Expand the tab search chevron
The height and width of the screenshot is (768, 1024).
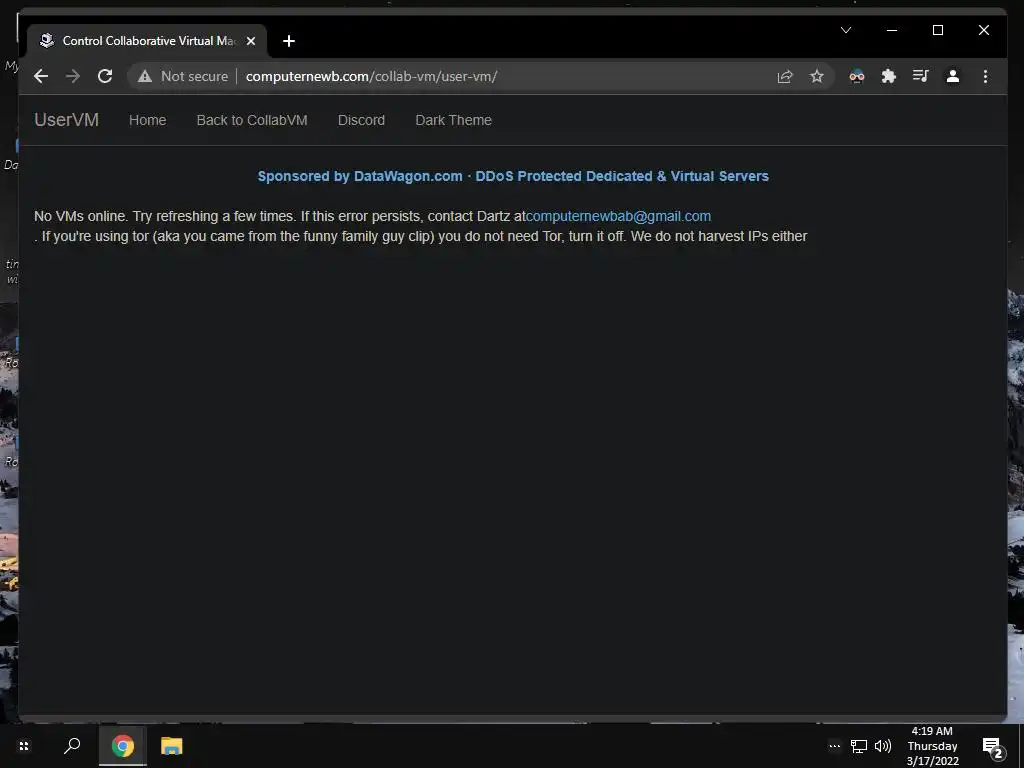[x=846, y=30]
